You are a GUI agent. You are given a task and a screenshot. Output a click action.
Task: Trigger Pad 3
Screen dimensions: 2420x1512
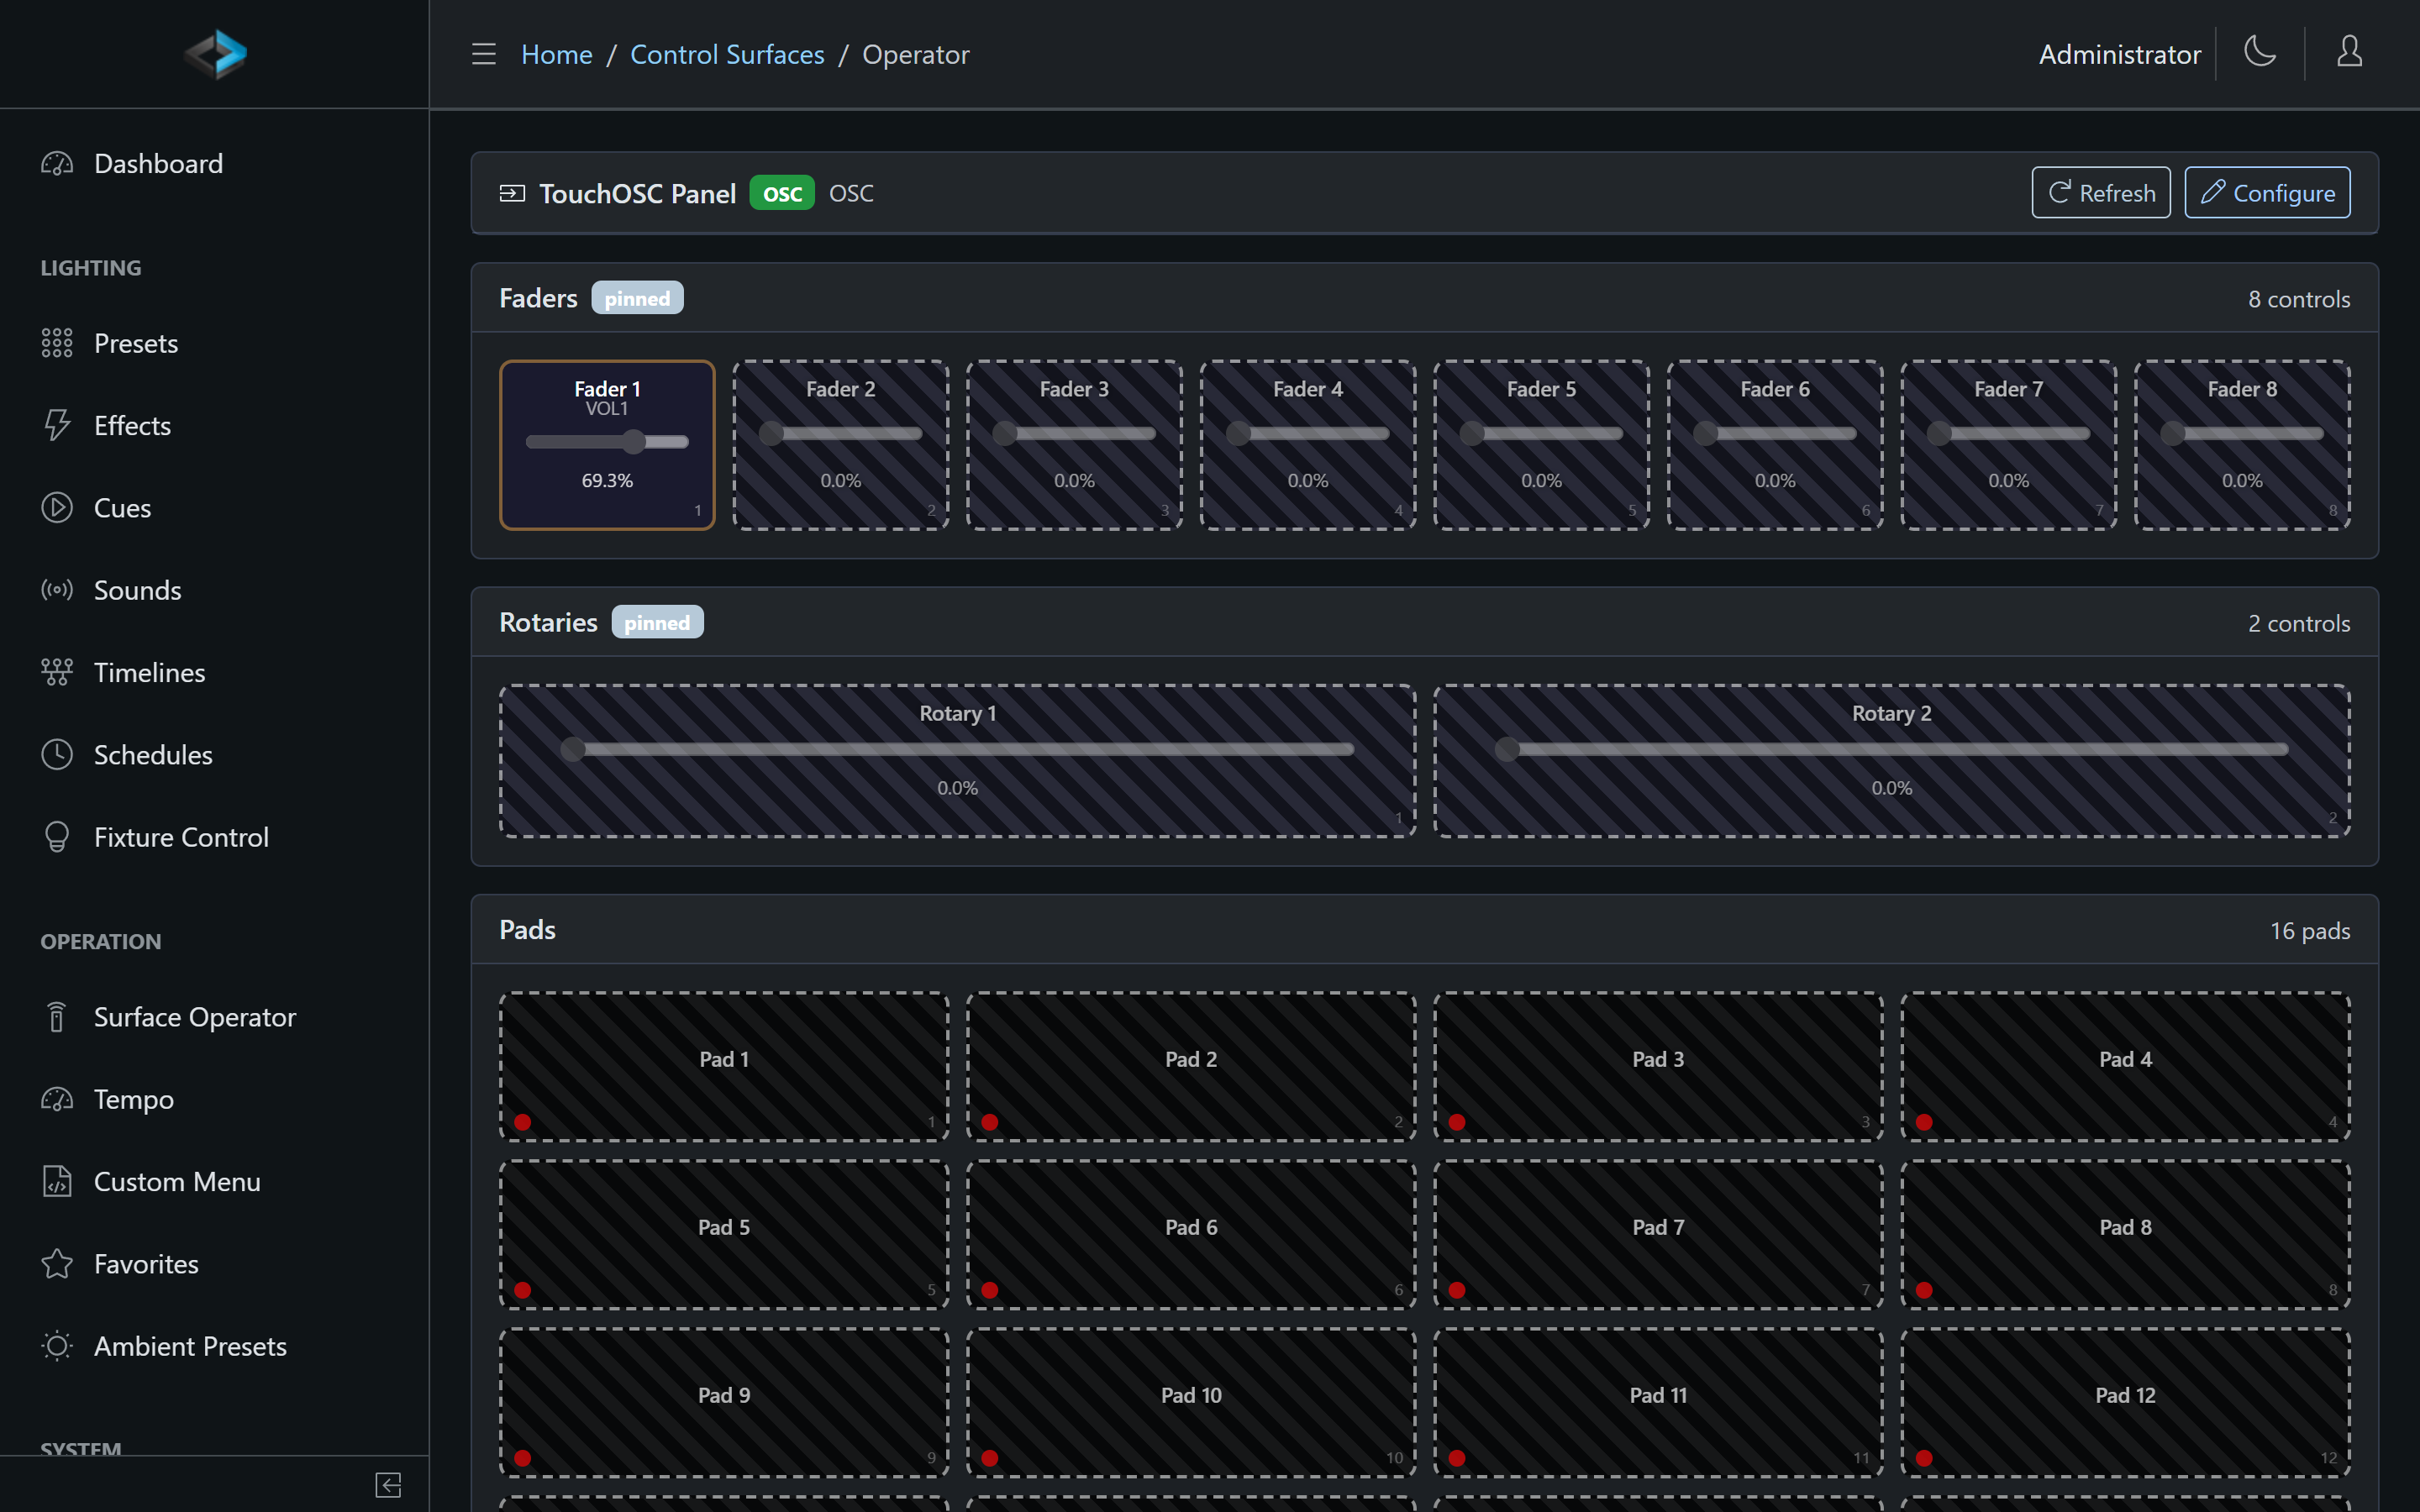1658,1066
